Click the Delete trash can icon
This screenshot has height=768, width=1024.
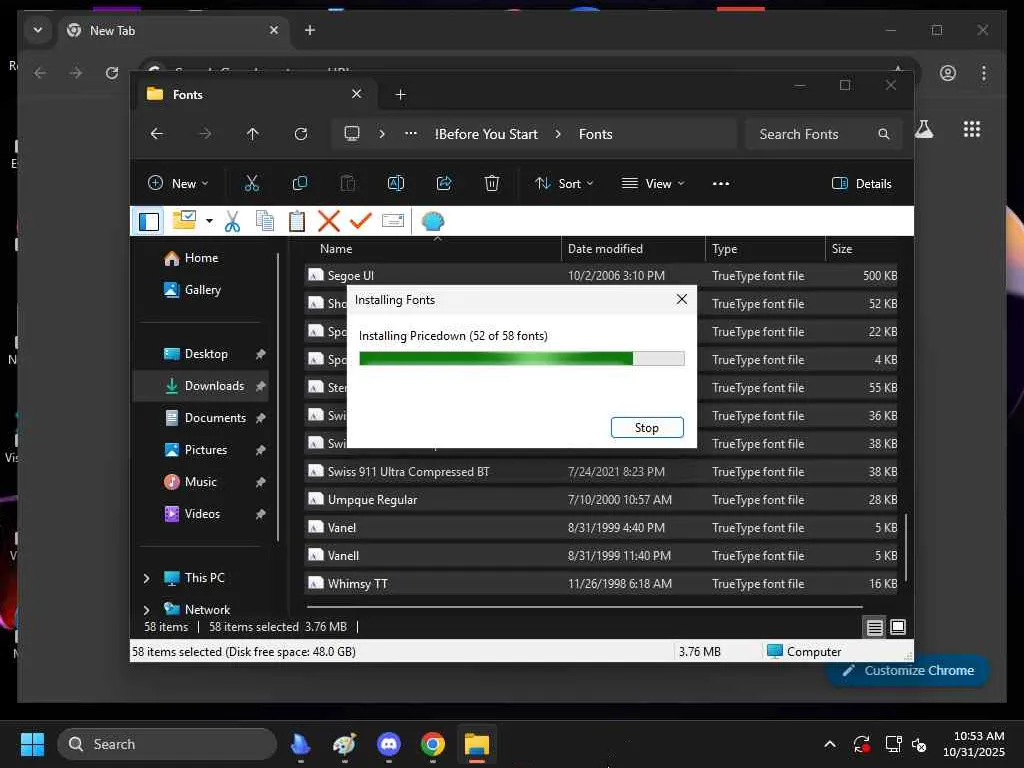click(492, 183)
